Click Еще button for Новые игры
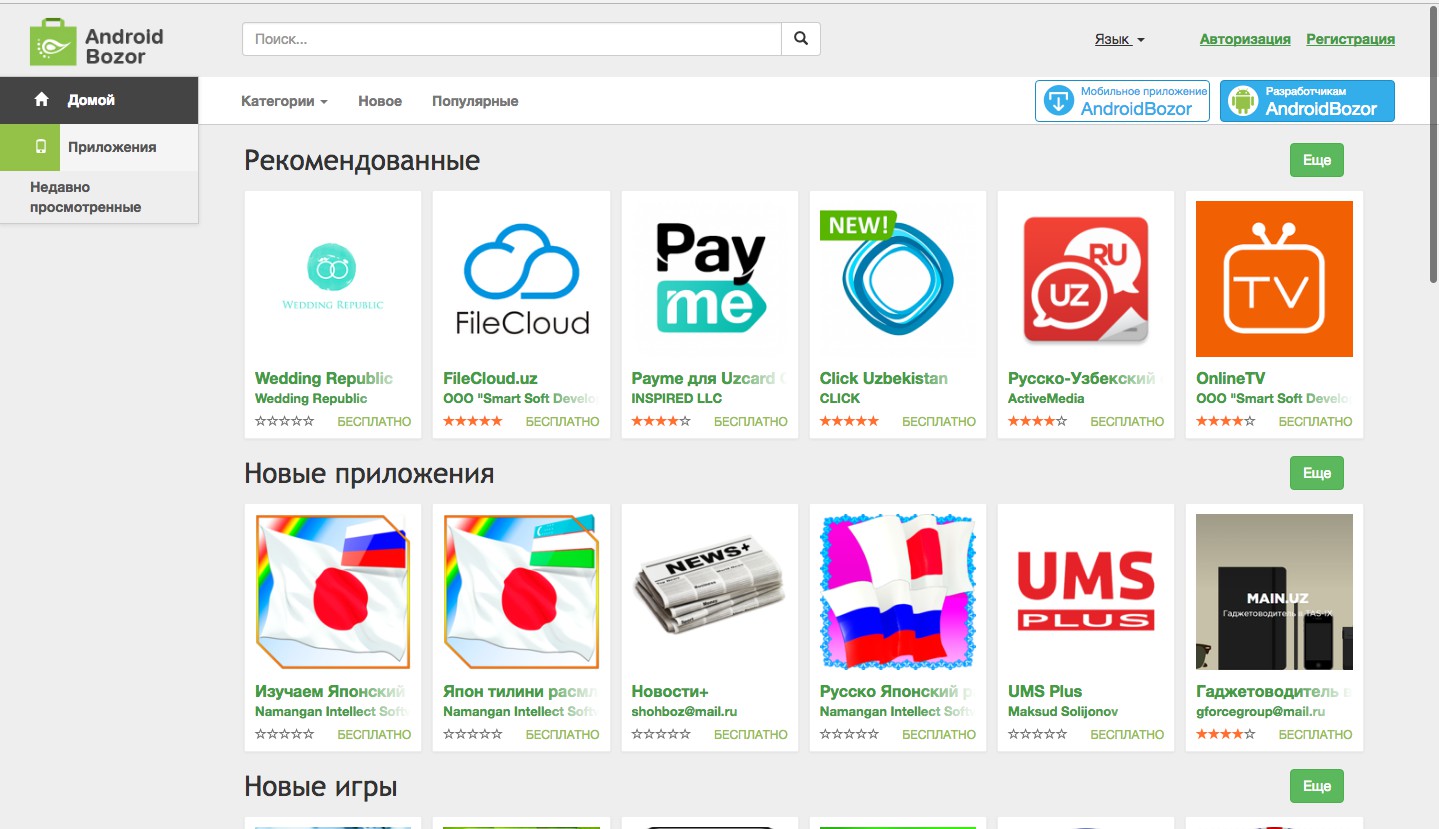 pyautogui.click(x=1317, y=786)
